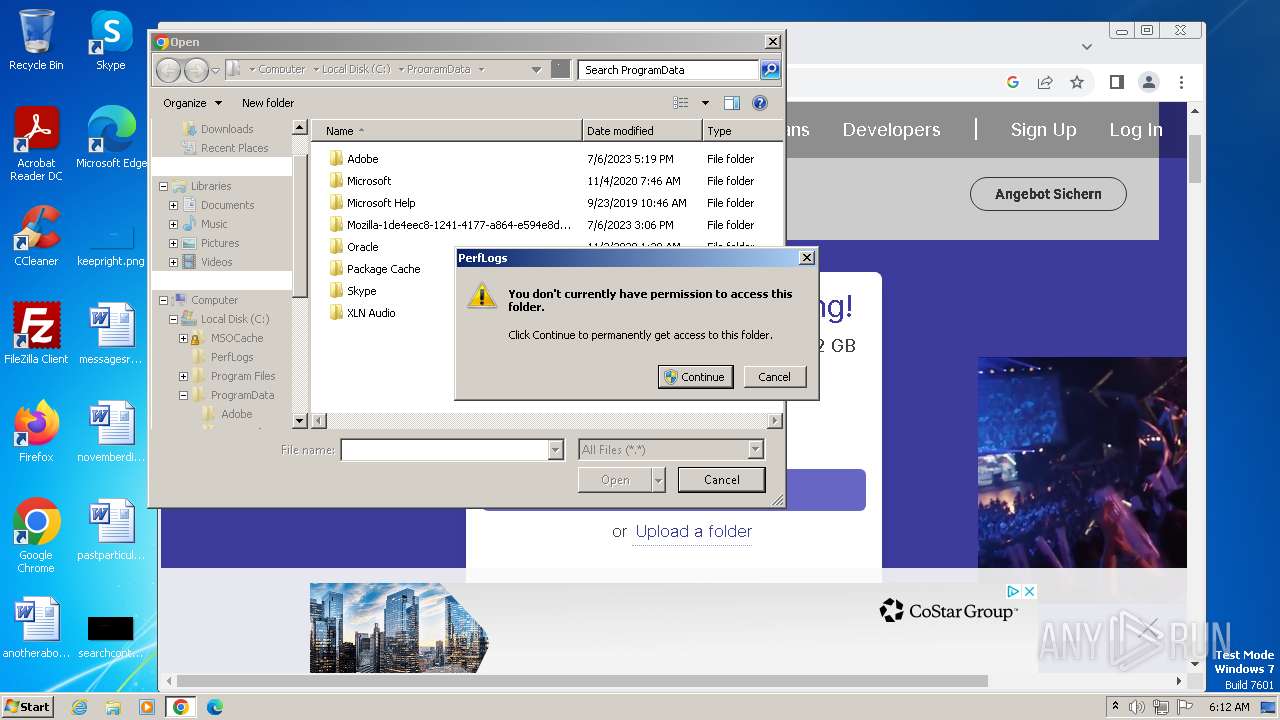
Task: Select ProgramData in the navigation tree
Action: click(242, 395)
